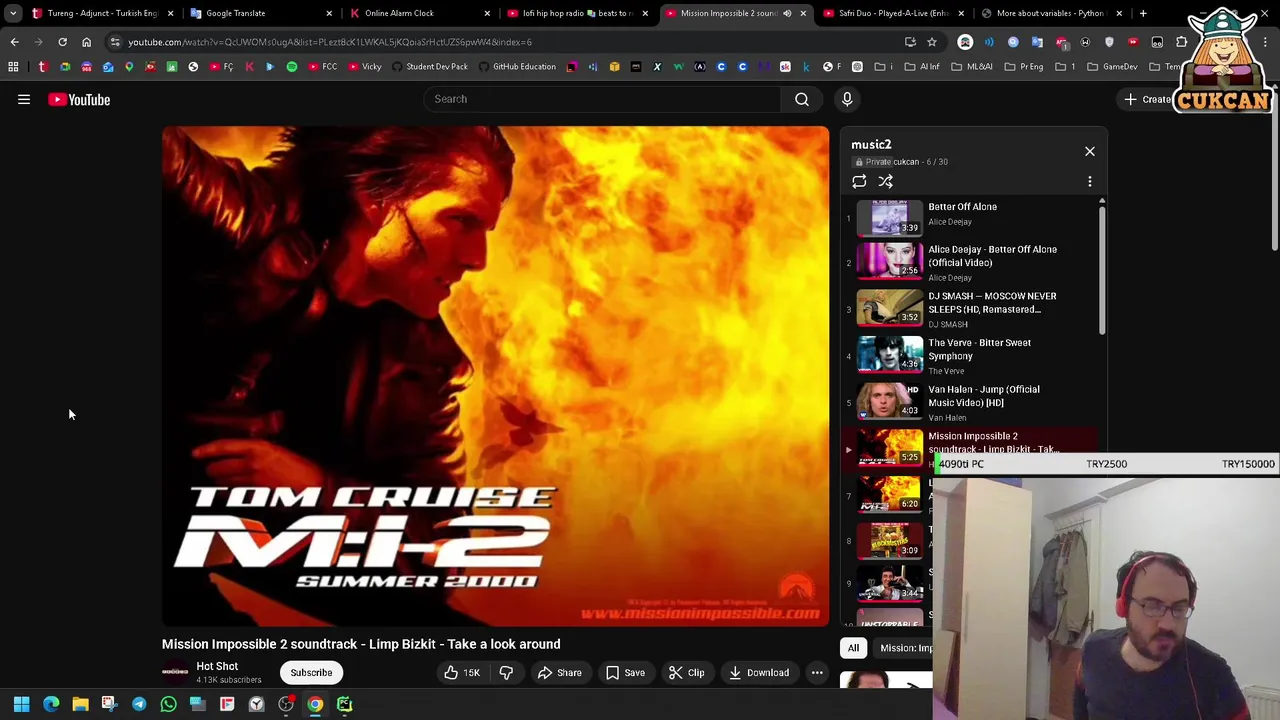Open the tab search dropdown arrow
Image resolution: width=1280 pixels, height=720 pixels.
click(x=13, y=13)
